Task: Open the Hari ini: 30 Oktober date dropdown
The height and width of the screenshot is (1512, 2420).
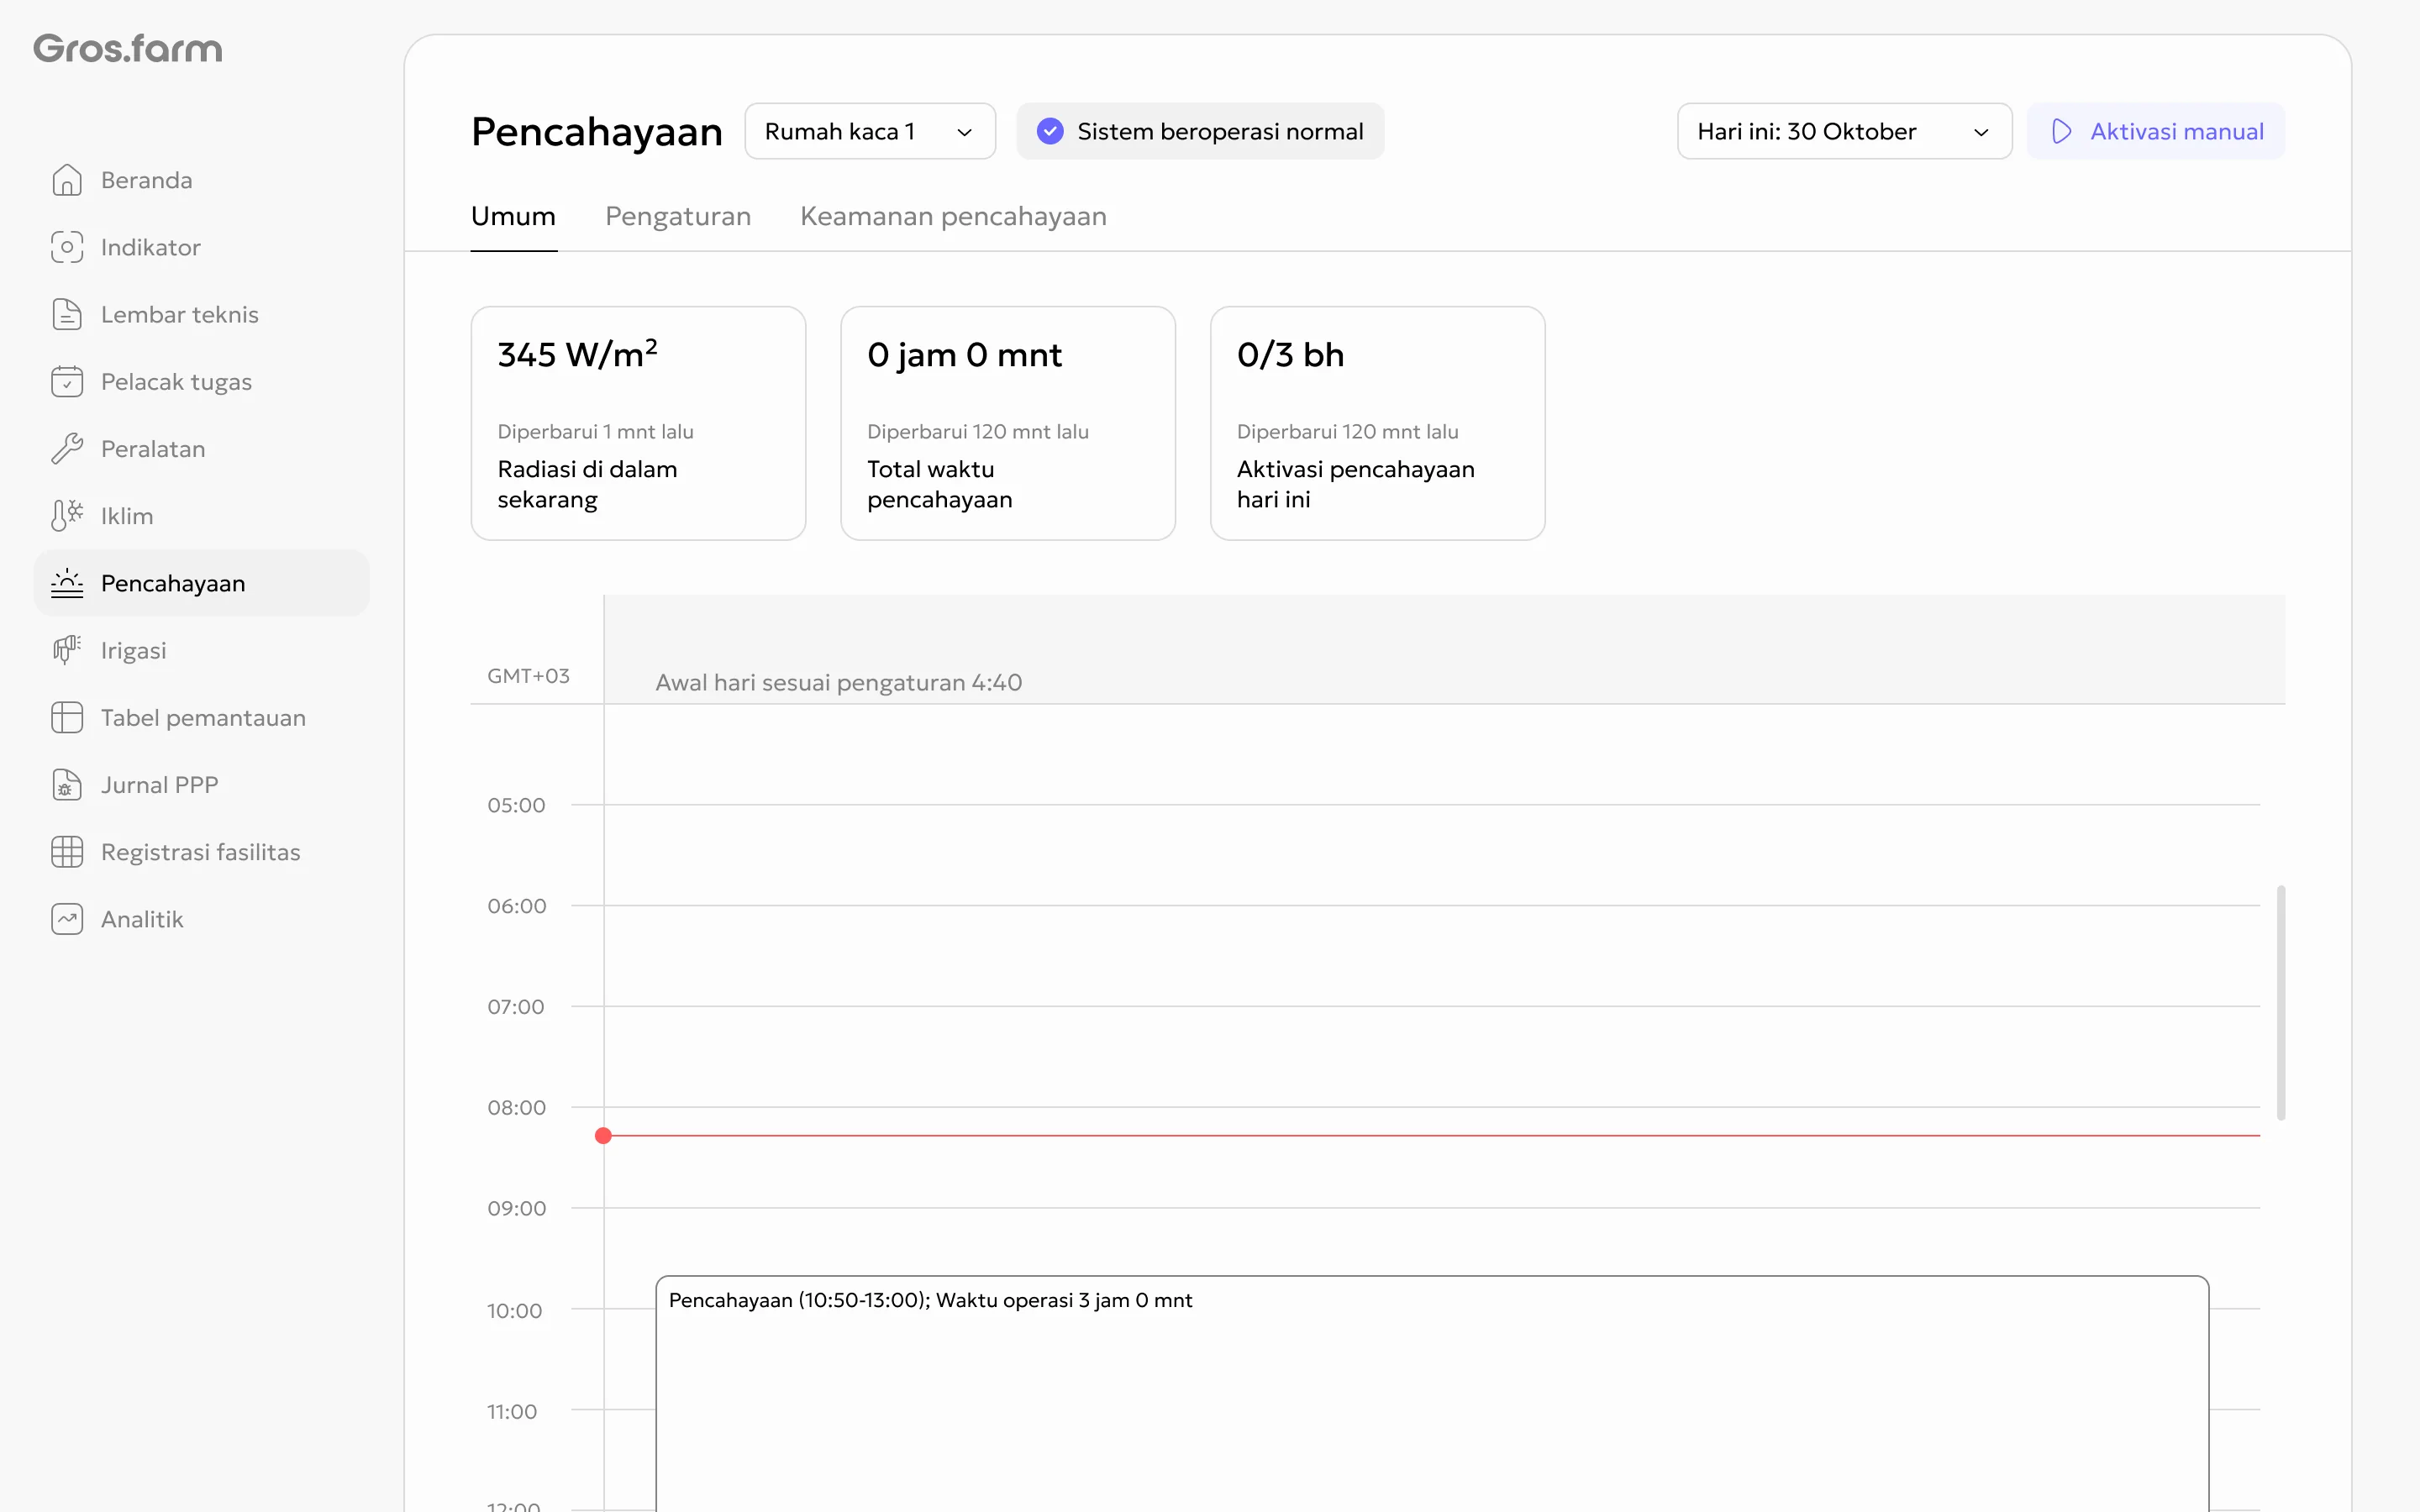Action: pos(1844,131)
